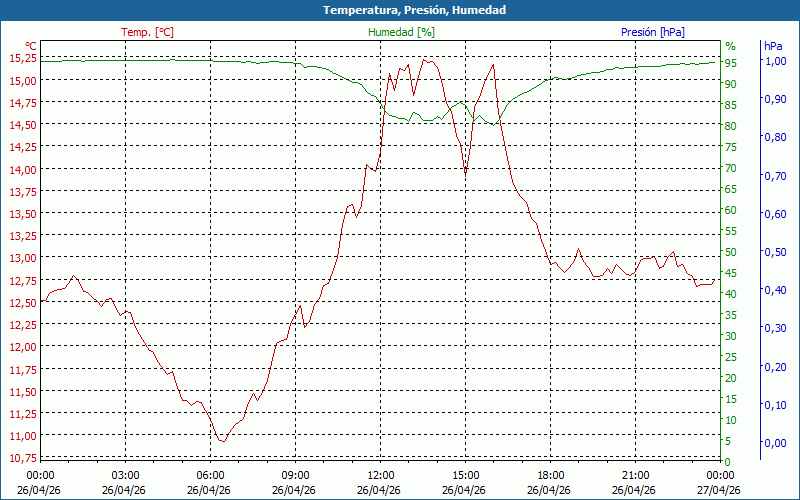Click the 18:00 time axis label
The width and height of the screenshot is (800, 500).
pos(551,475)
